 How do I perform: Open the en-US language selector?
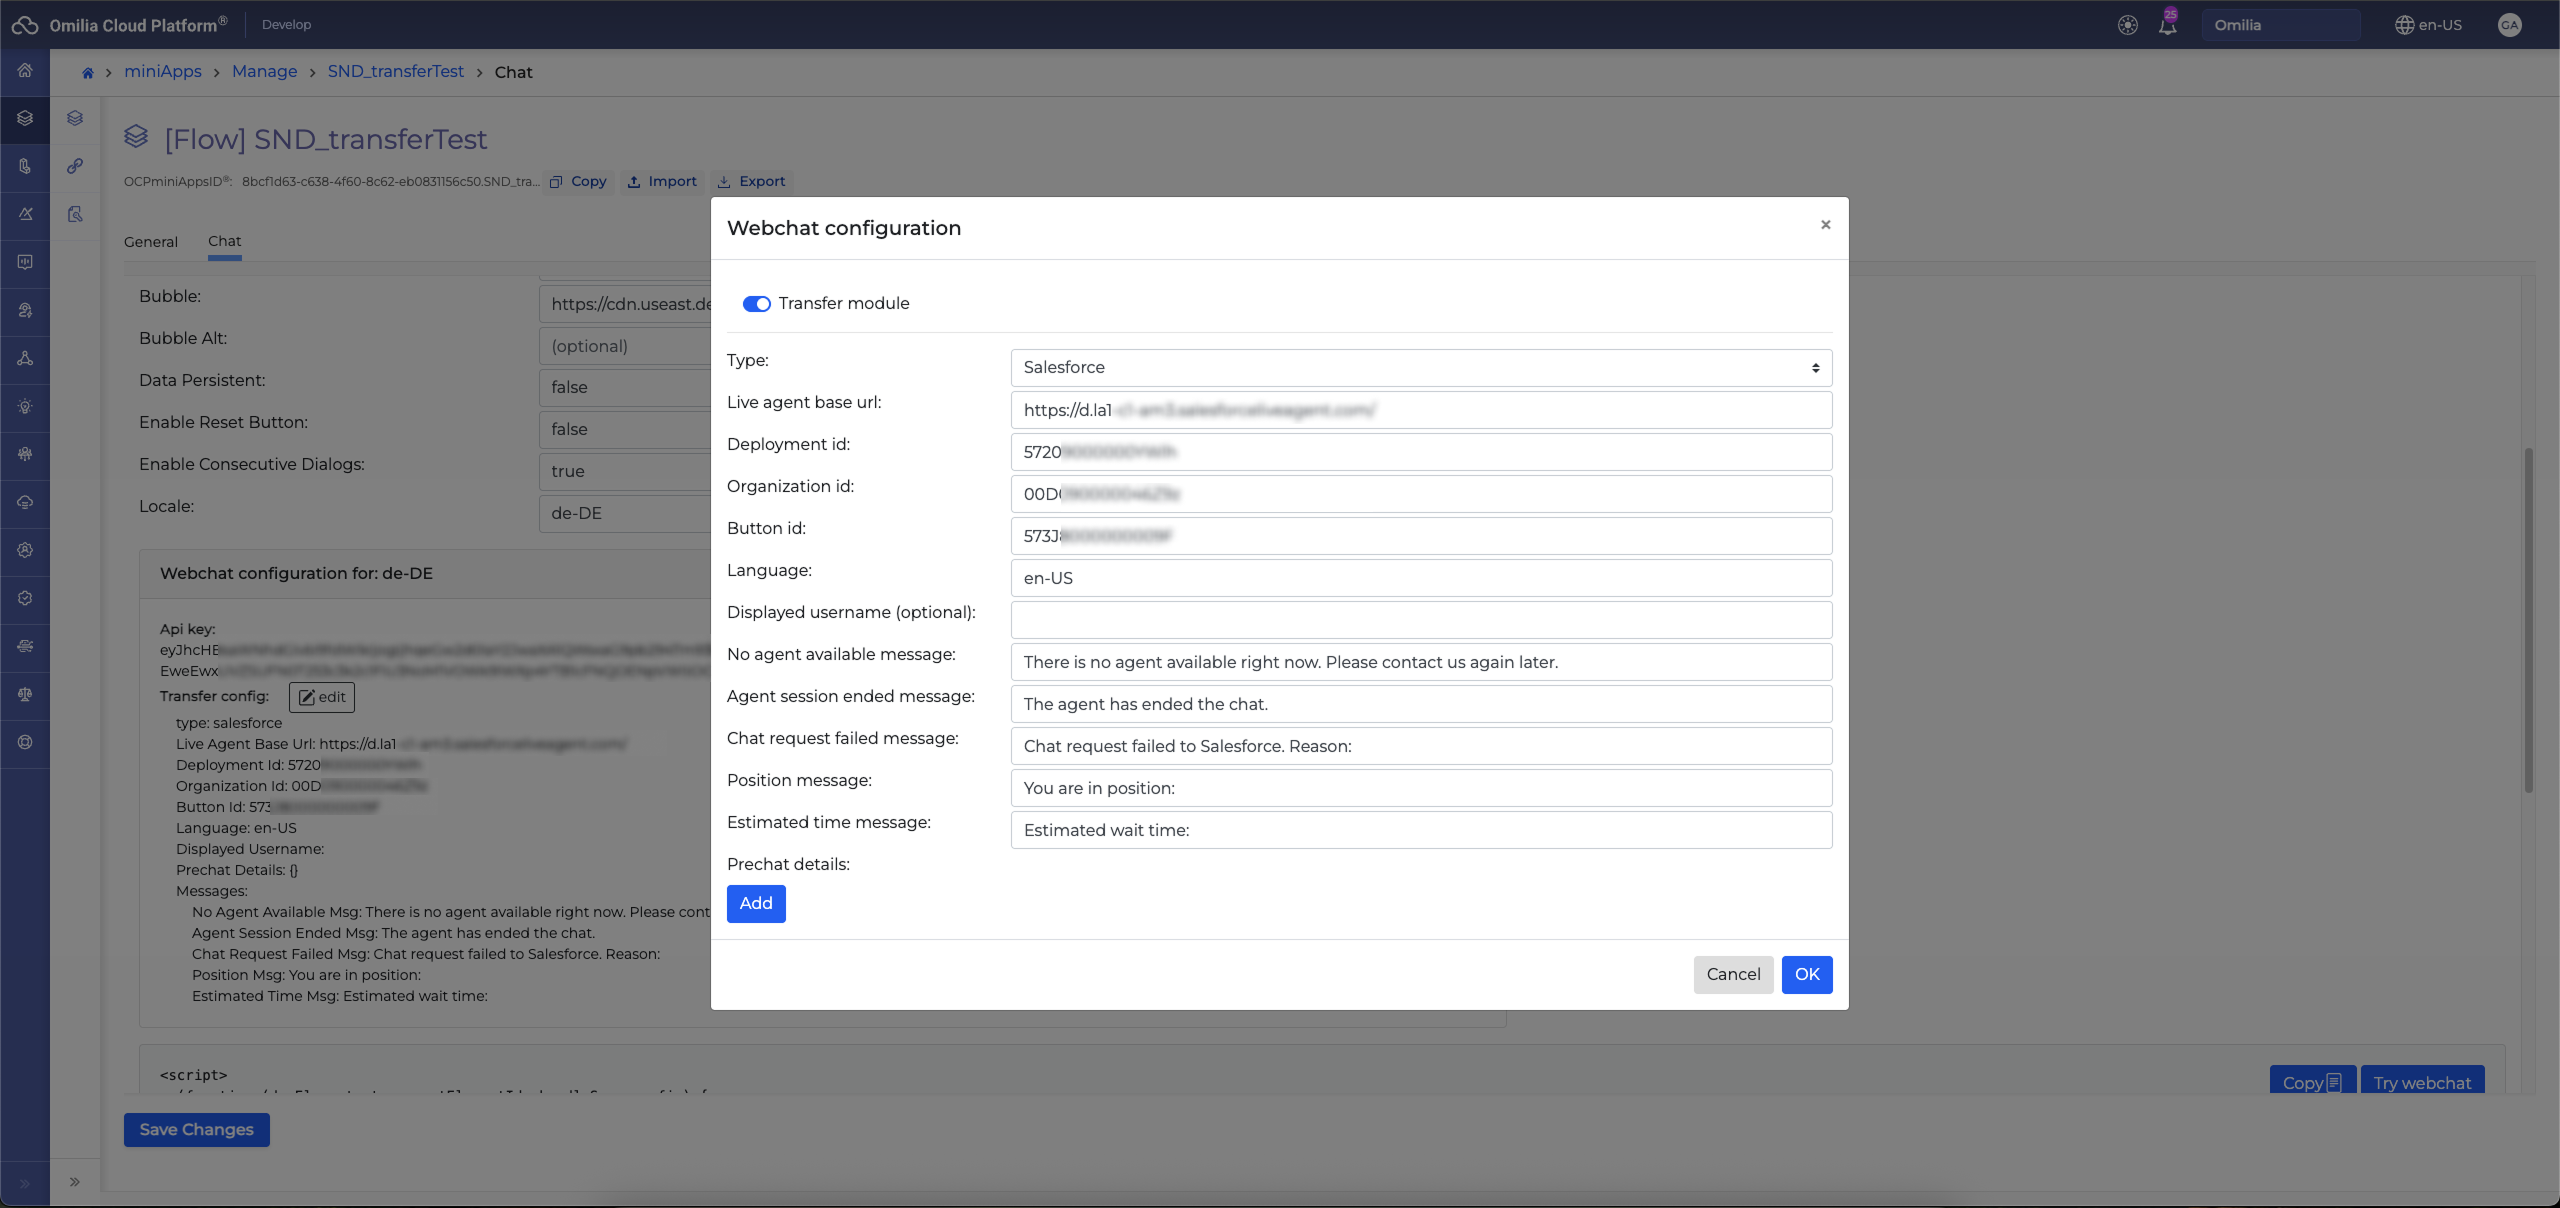(2428, 25)
